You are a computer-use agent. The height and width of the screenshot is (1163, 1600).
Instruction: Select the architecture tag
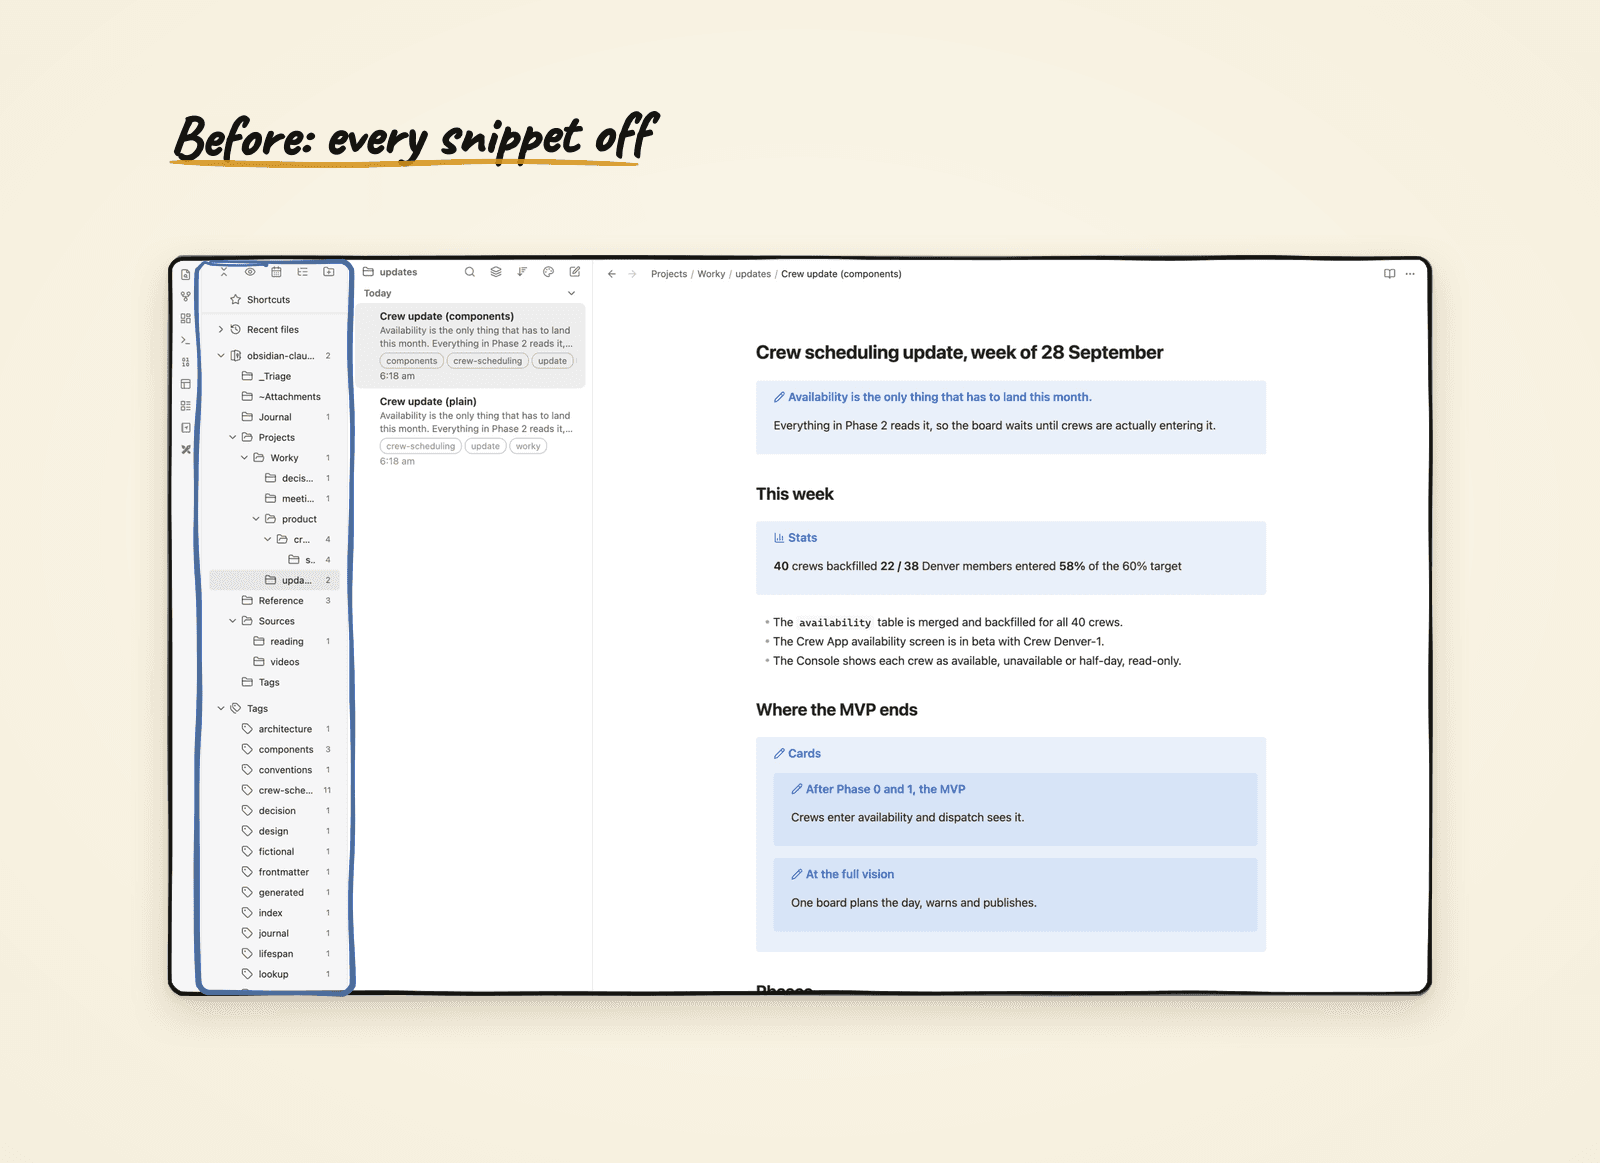pyautogui.click(x=275, y=729)
